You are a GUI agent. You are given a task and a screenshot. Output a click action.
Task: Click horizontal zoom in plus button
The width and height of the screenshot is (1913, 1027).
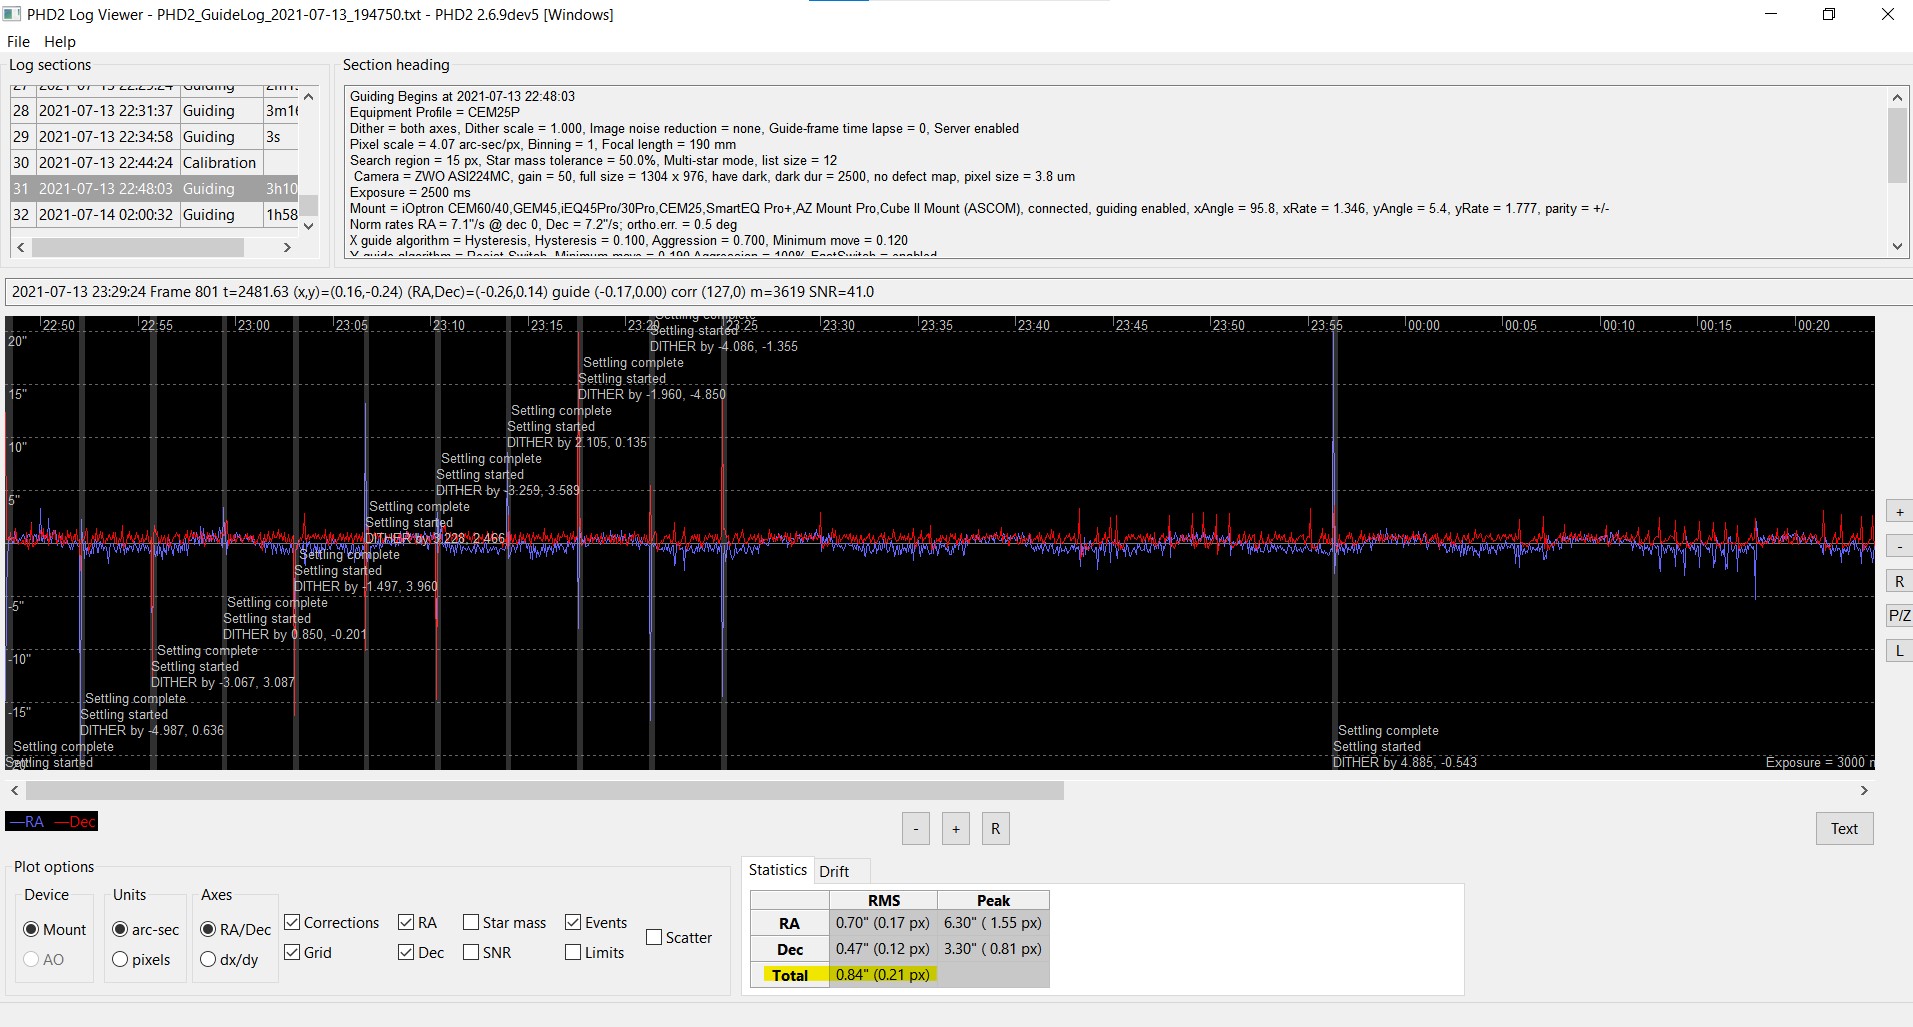click(955, 828)
